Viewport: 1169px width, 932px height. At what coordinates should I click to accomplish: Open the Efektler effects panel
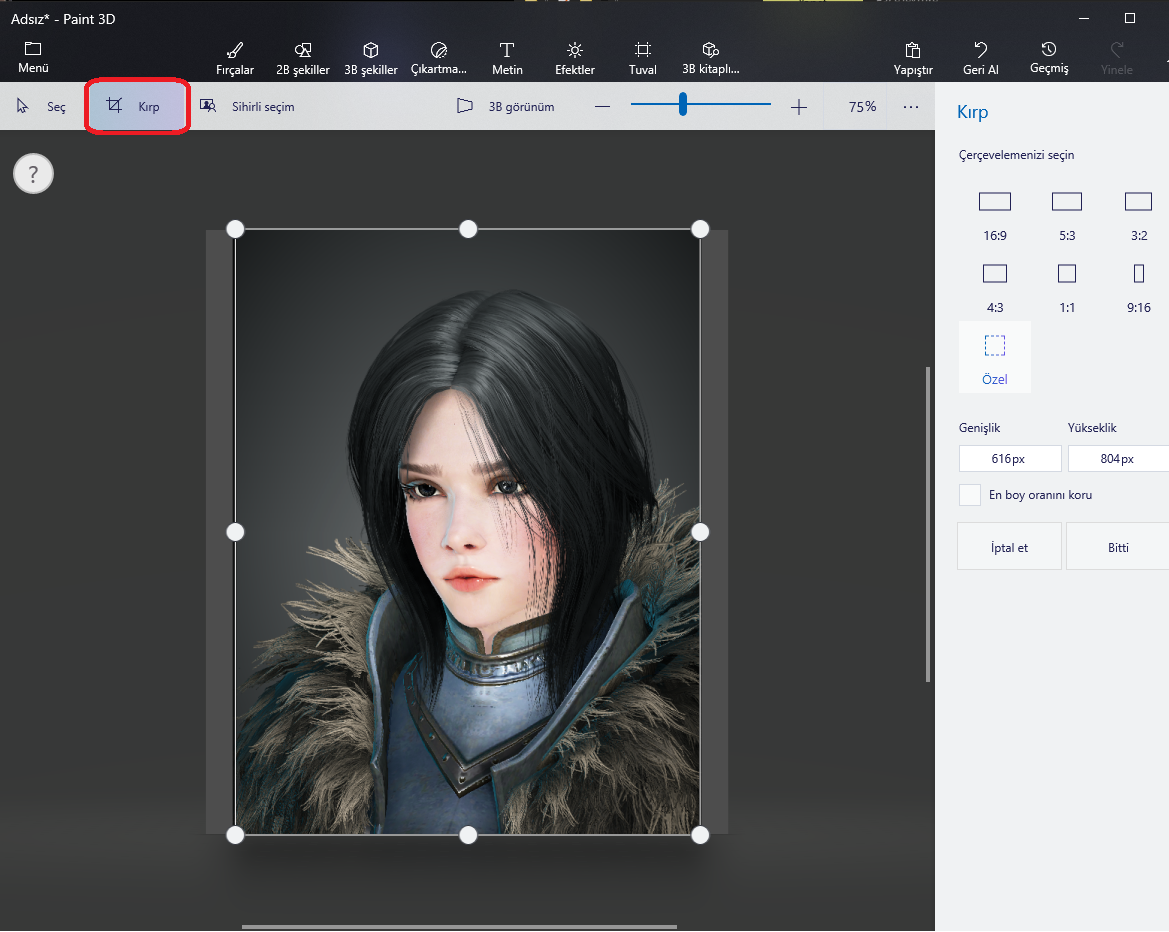tap(575, 58)
